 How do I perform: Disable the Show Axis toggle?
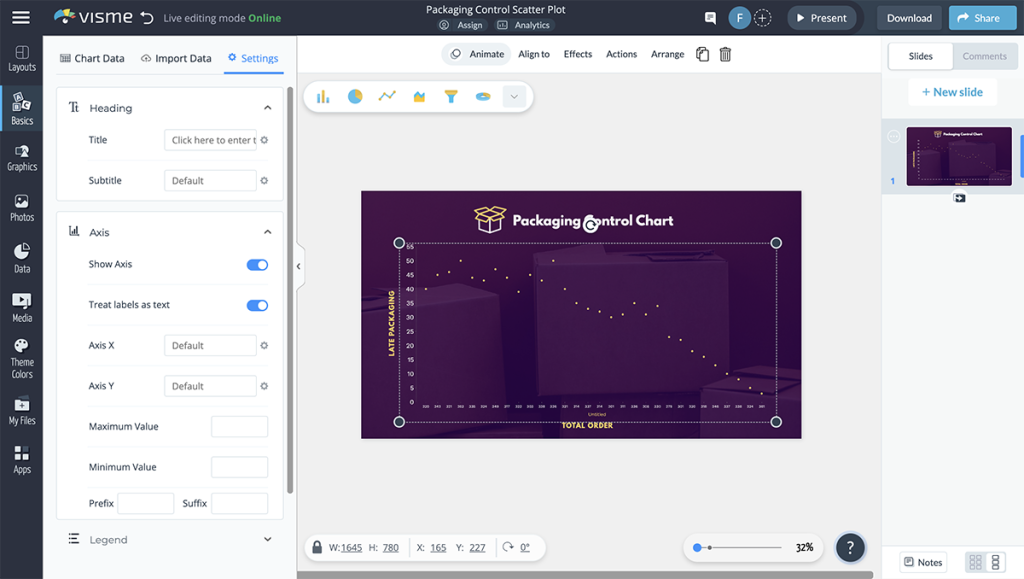point(257,264)
